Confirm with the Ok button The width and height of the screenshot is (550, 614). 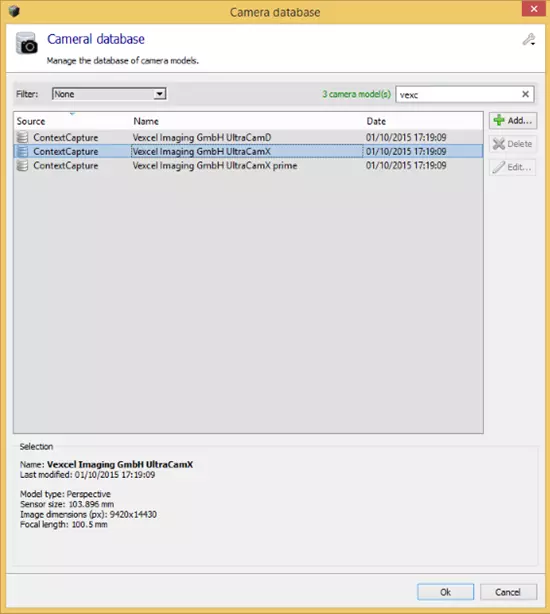coord(445,592)
